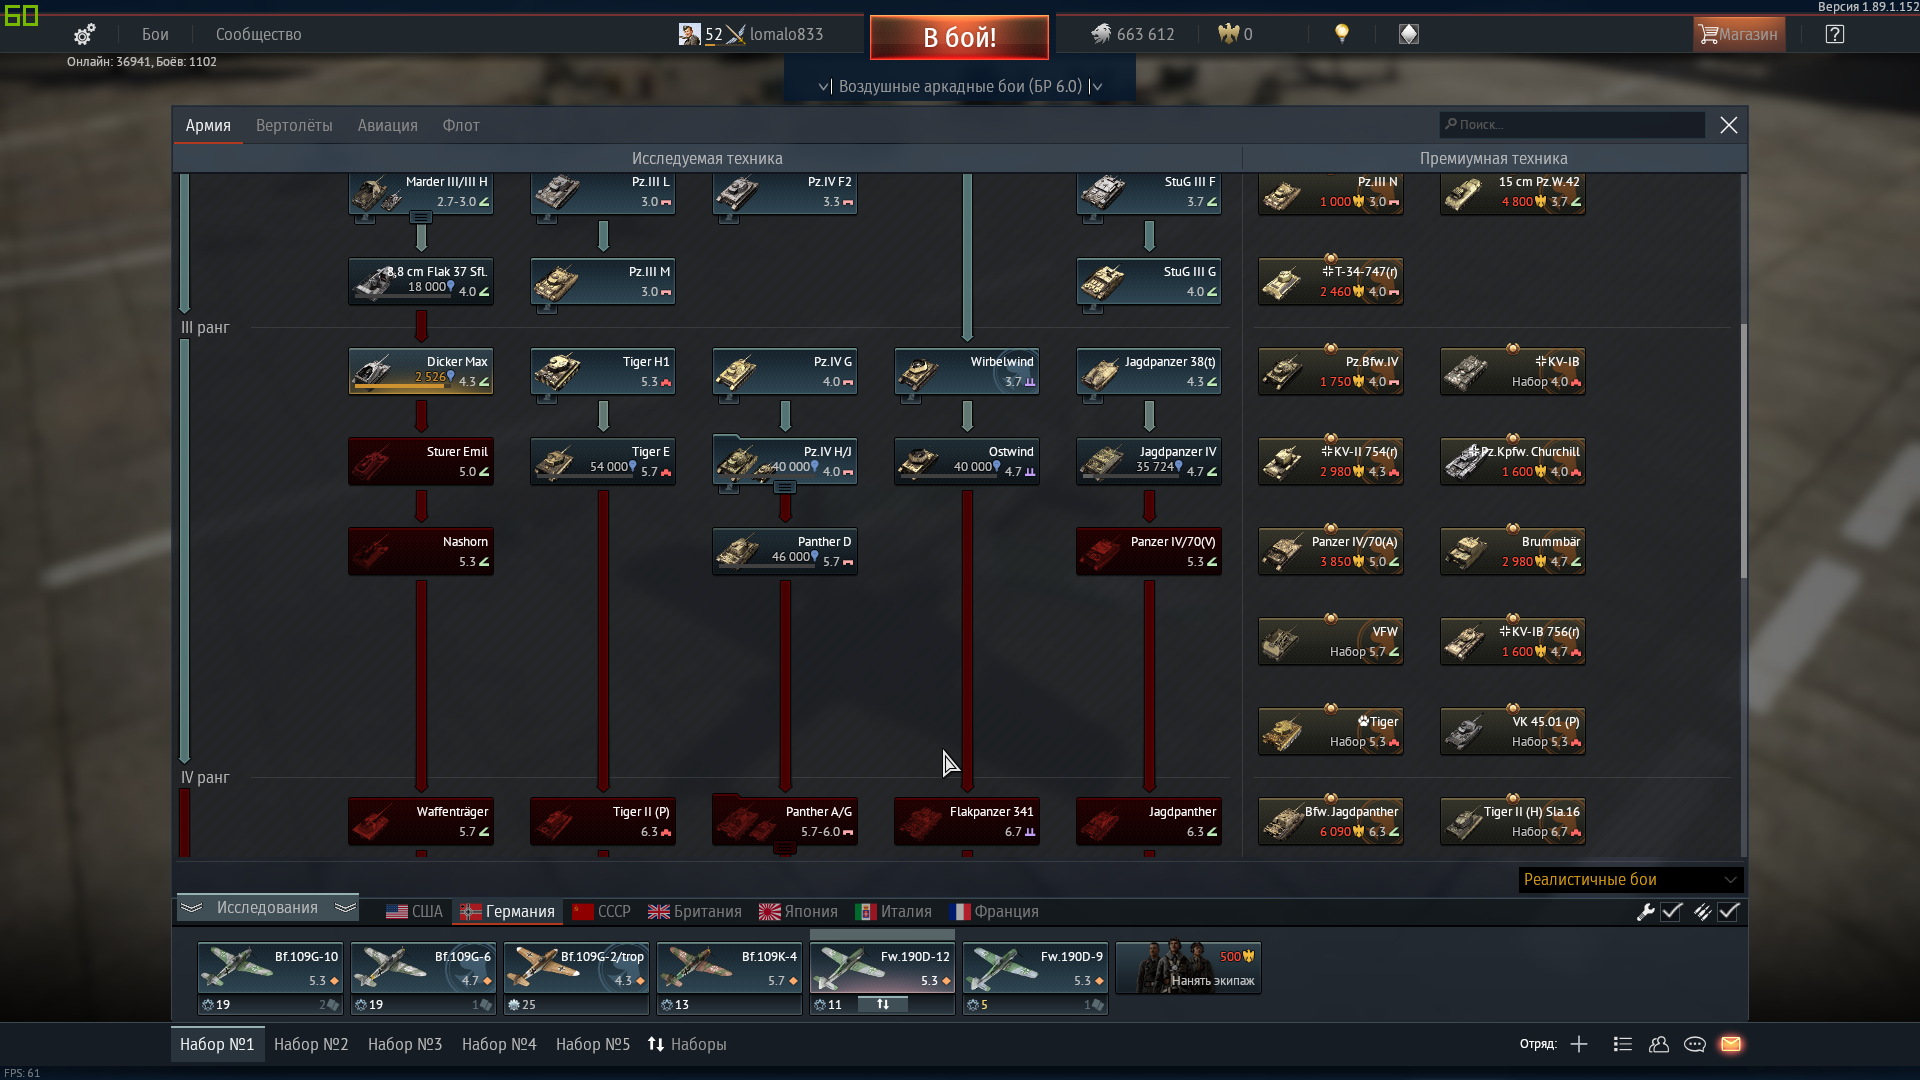Screen dimensions: 1920x1080
Task: Switch to the Вертолёты tab
Action: tap(294, 125)
